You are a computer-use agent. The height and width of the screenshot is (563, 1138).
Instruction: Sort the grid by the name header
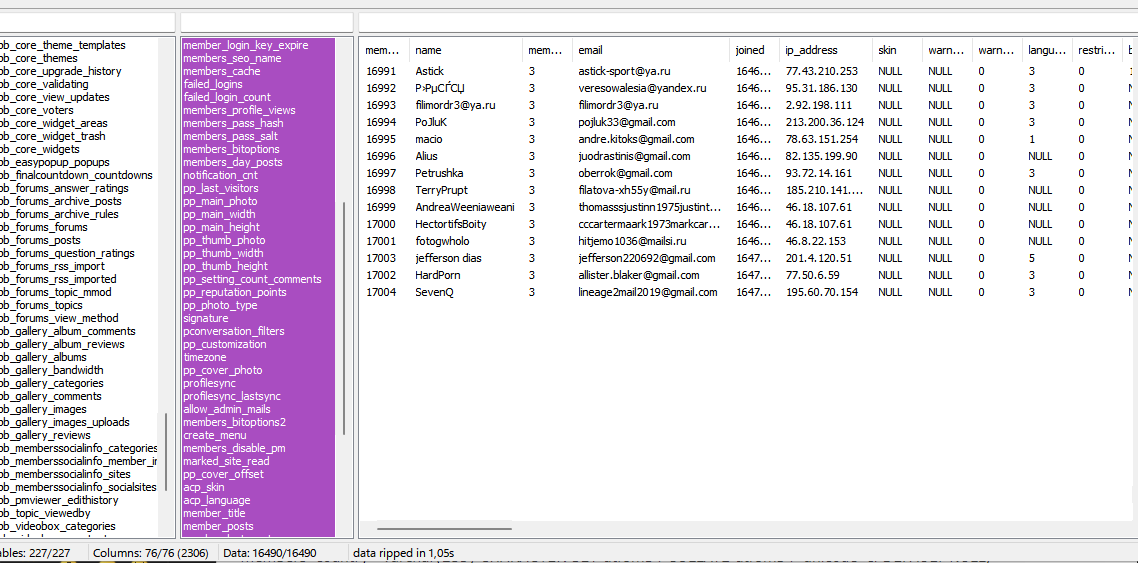(428, 50)
